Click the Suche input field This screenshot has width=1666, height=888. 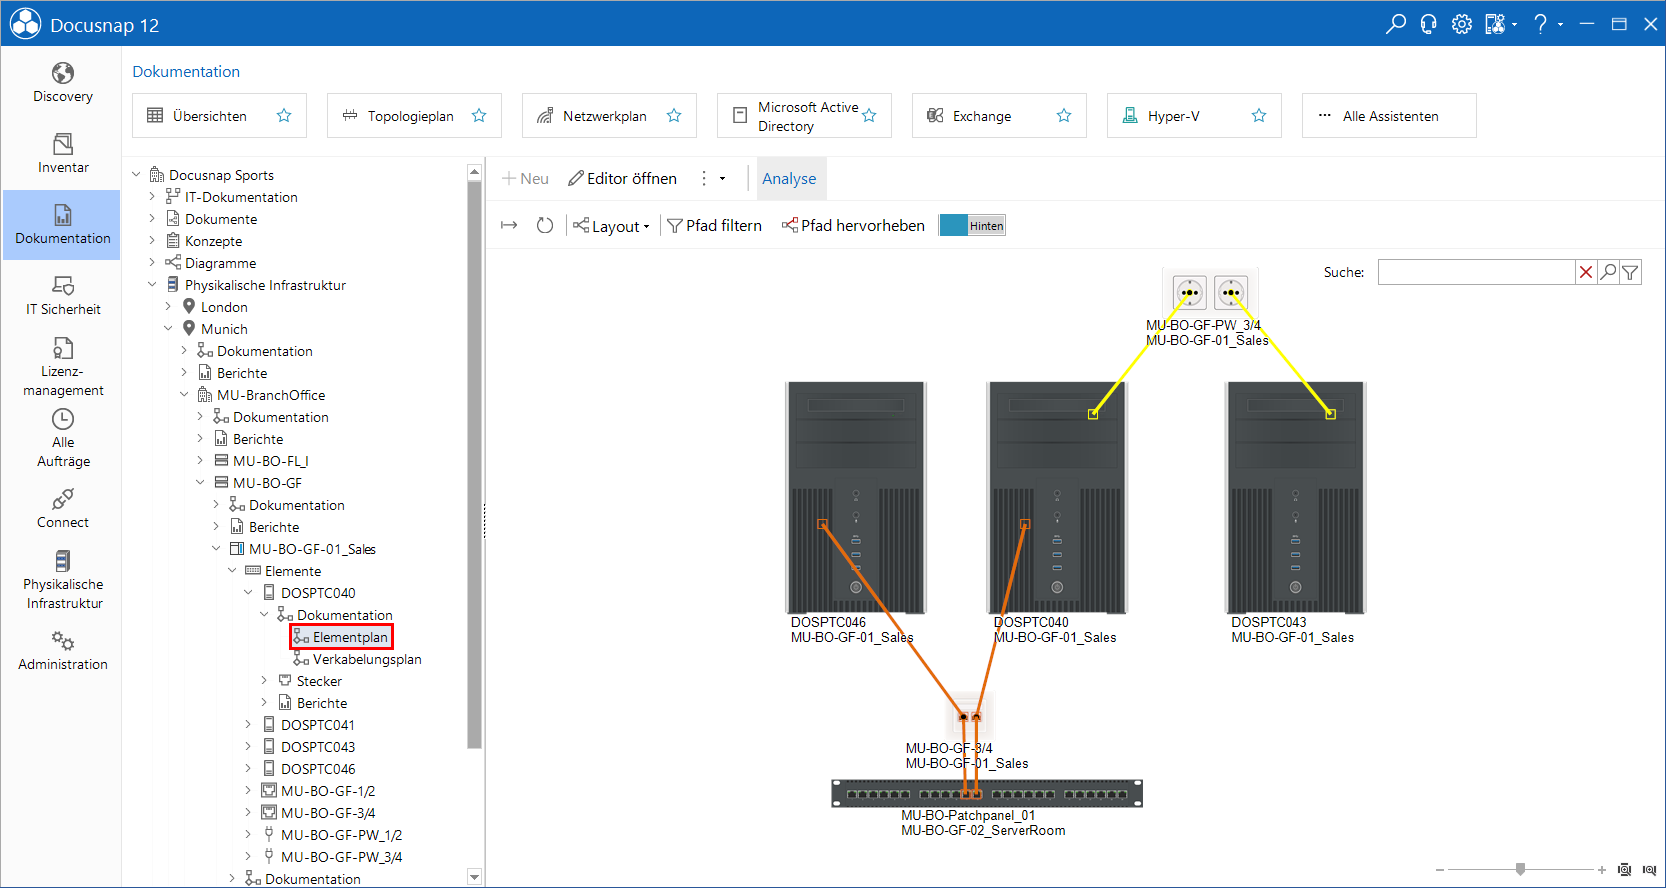coord(1476,272)
